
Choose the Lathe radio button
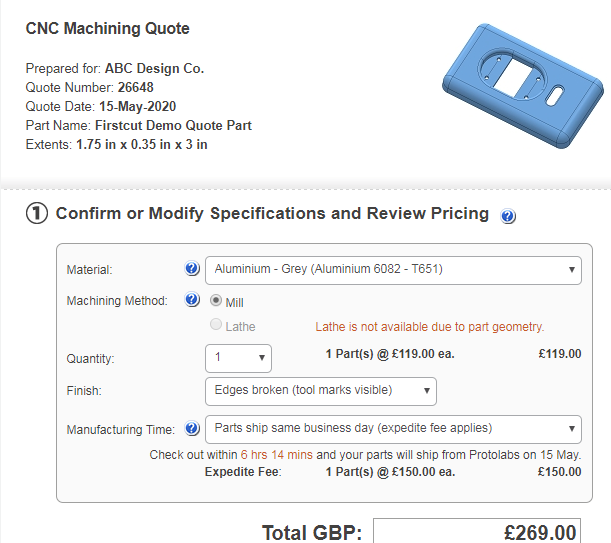pyautogui.click(x=216, y=326)
